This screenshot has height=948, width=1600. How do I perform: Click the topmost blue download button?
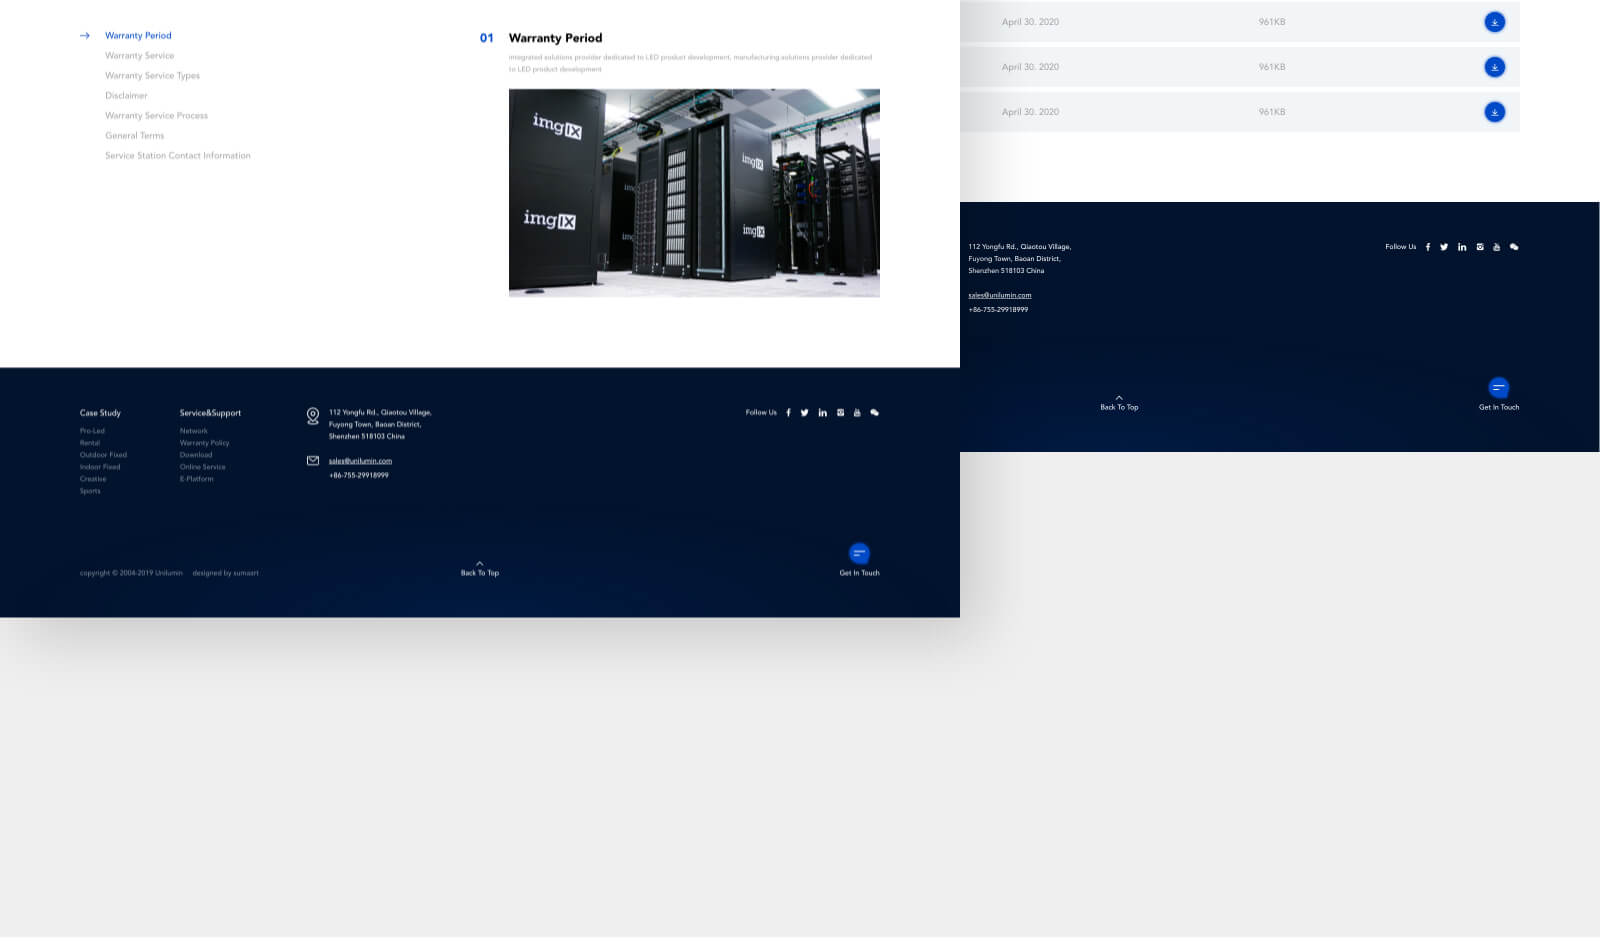pyautogui.click(x=1494, y=22)
